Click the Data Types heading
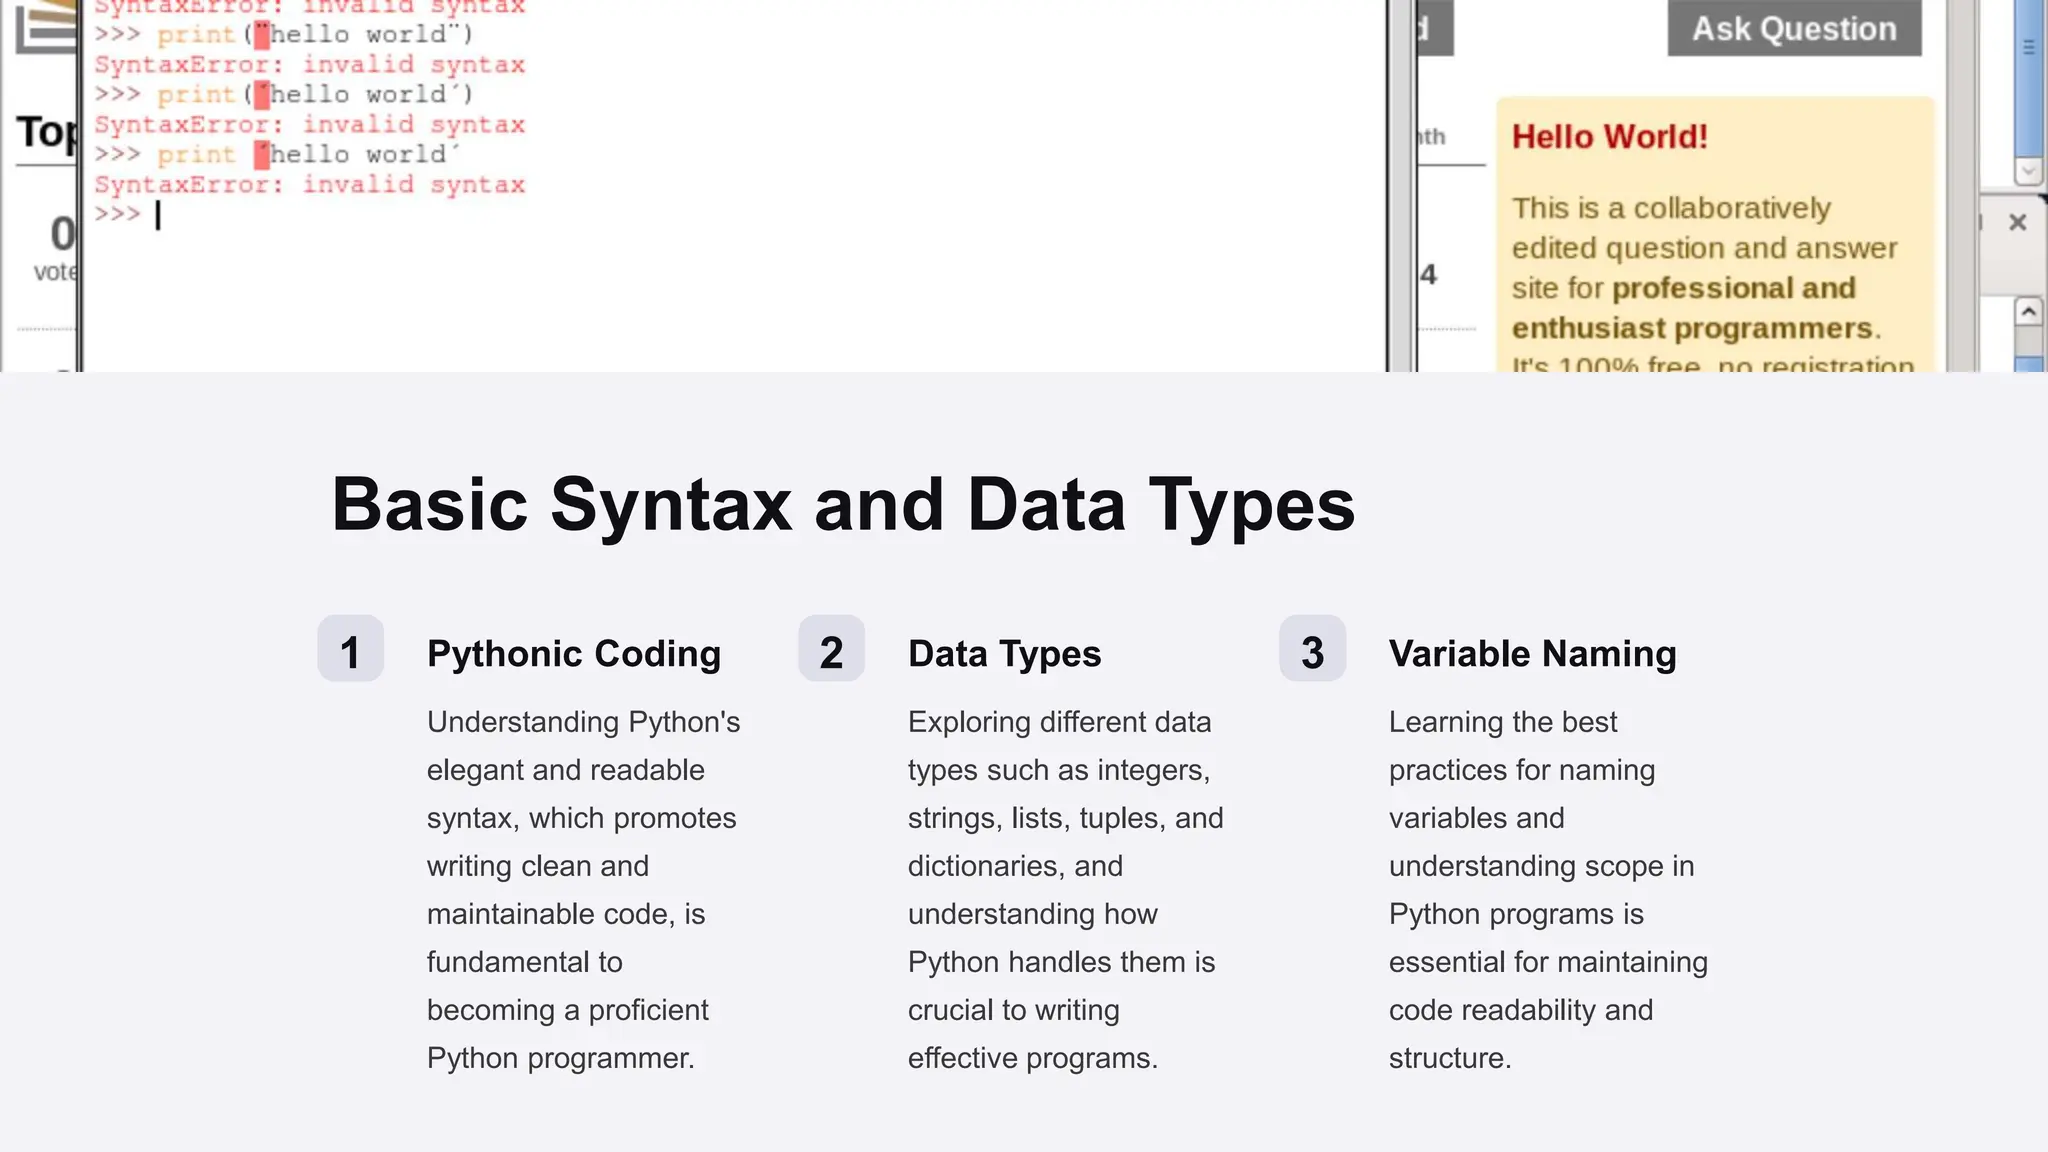 [1004, 654]
